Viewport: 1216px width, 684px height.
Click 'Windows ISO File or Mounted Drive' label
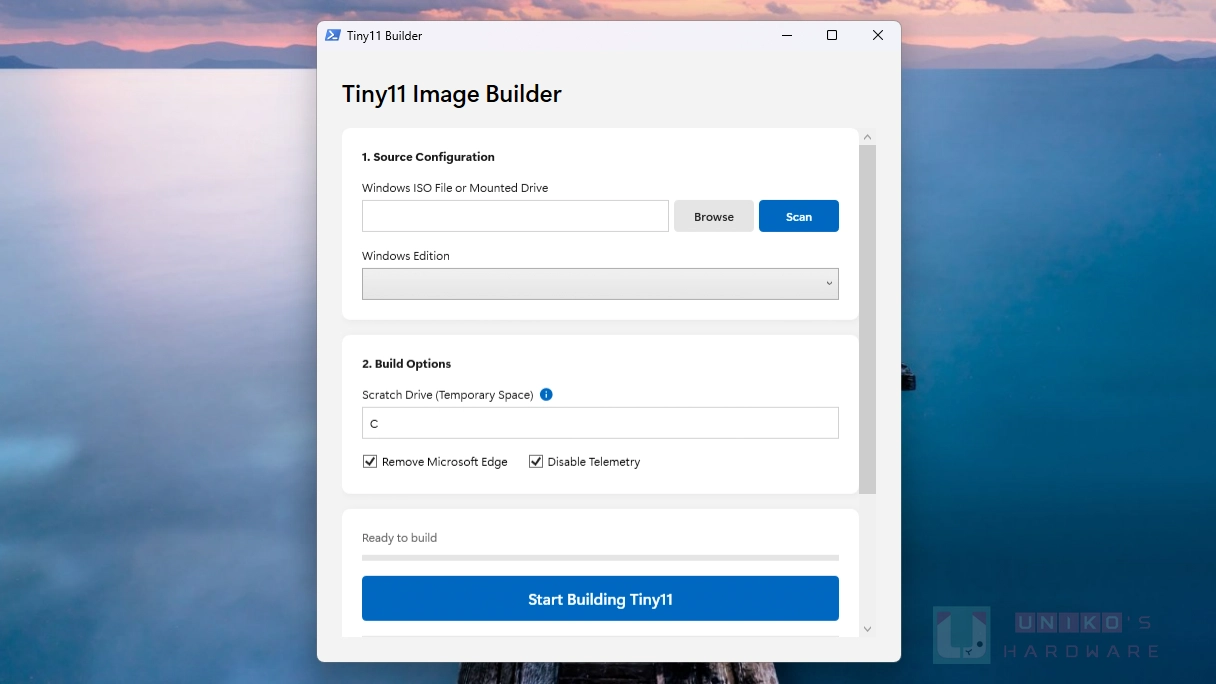coord(455,188)
